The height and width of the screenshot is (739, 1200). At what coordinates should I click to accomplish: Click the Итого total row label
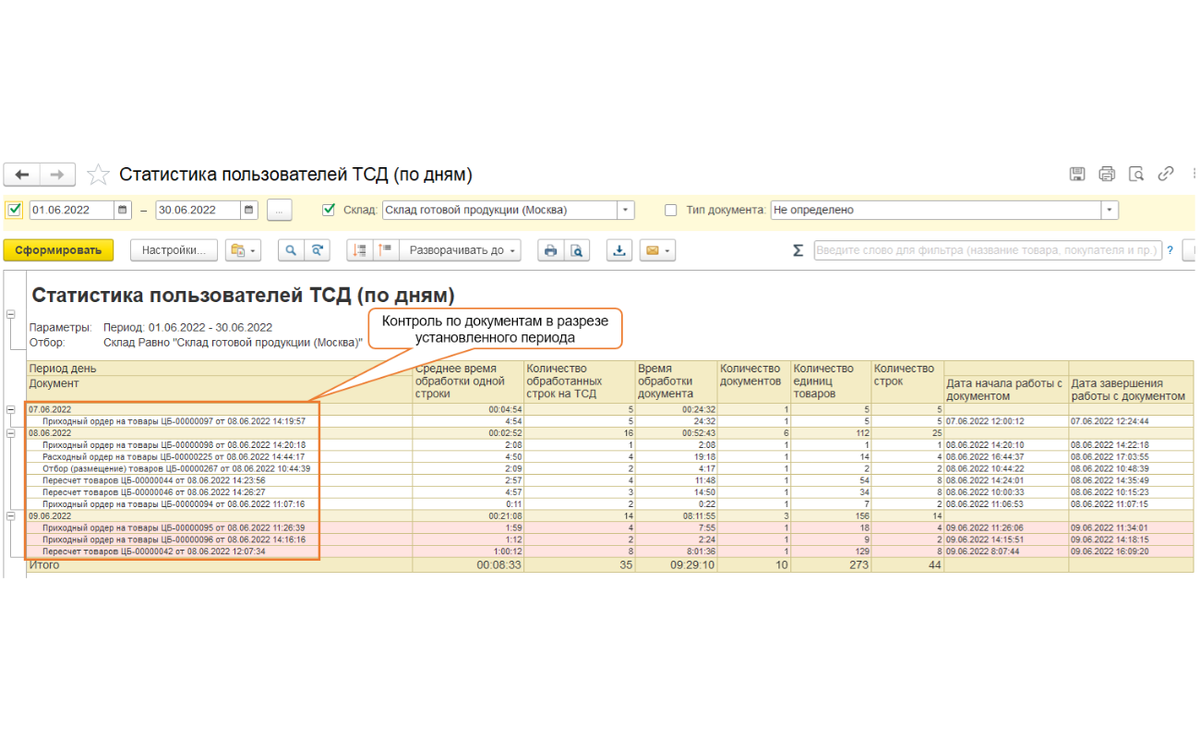(x=44, y=565)
